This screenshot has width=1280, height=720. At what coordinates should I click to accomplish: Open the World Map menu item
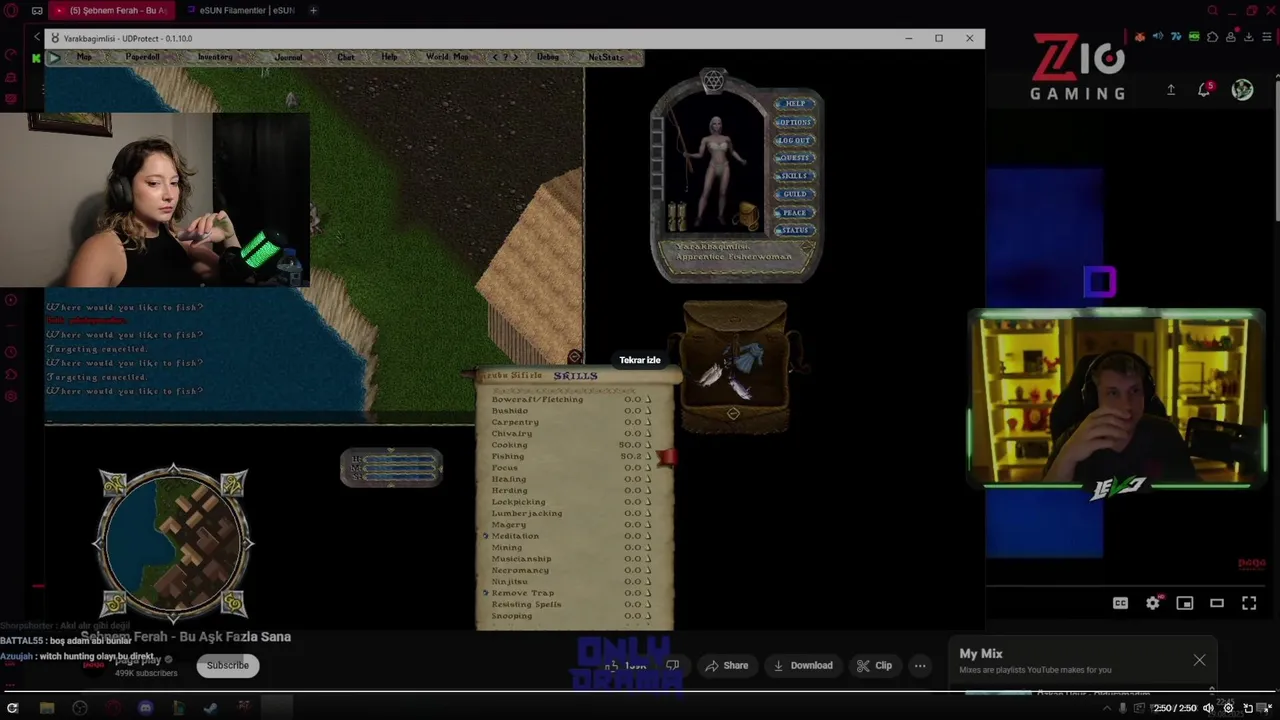pyautogui.click(x=446, y=57)
